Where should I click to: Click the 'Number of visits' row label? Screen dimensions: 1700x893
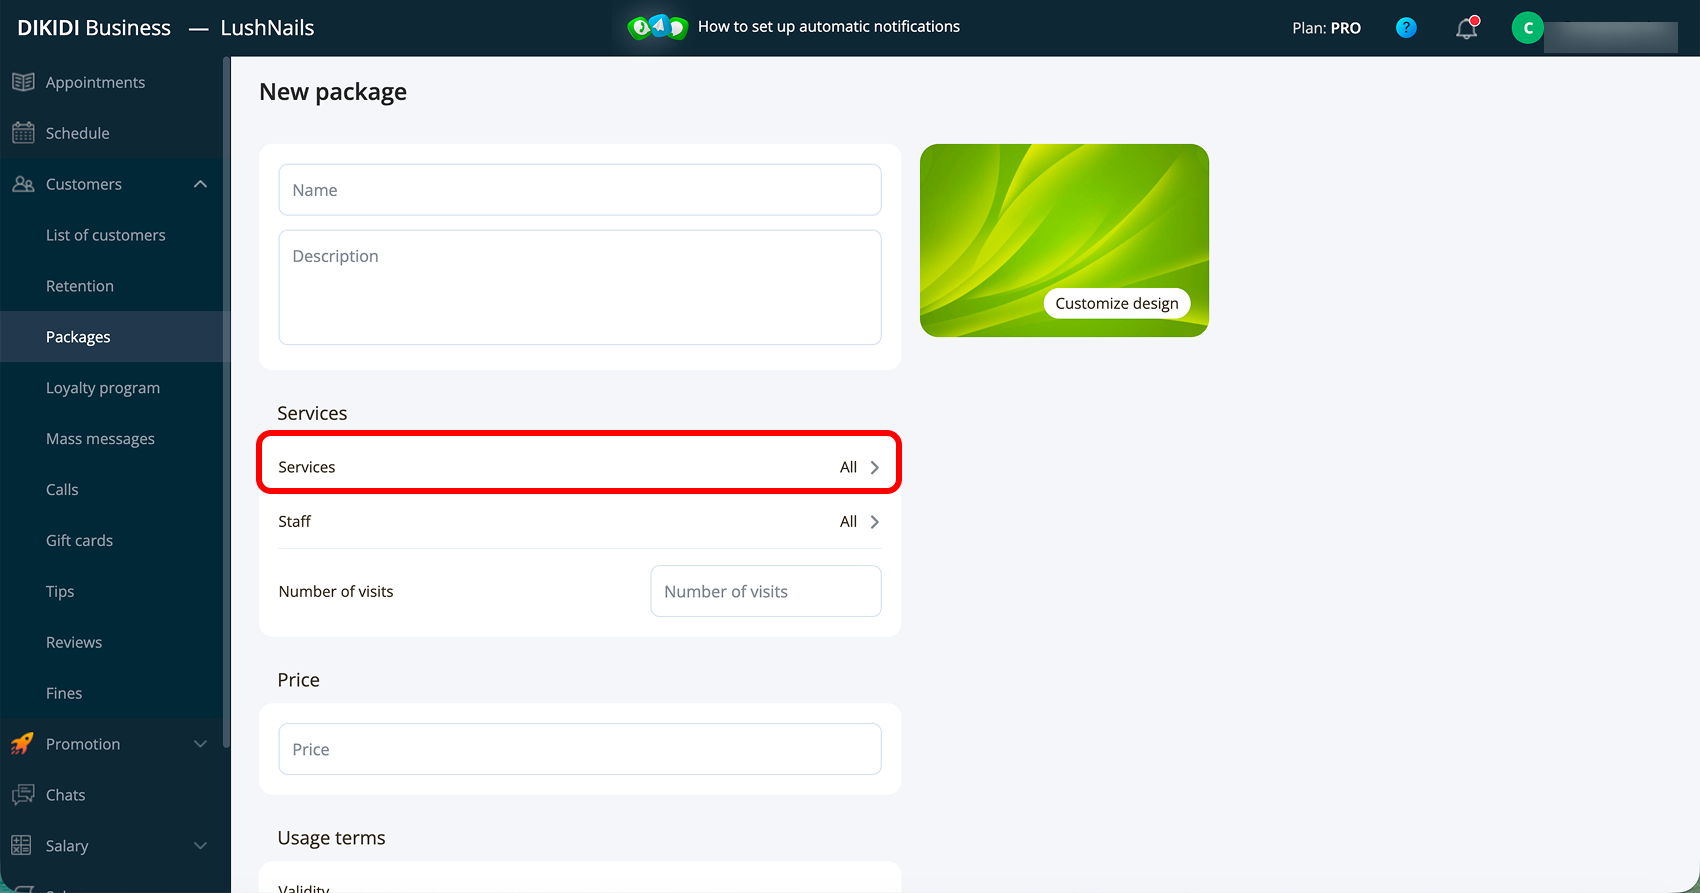click(336, 592)
